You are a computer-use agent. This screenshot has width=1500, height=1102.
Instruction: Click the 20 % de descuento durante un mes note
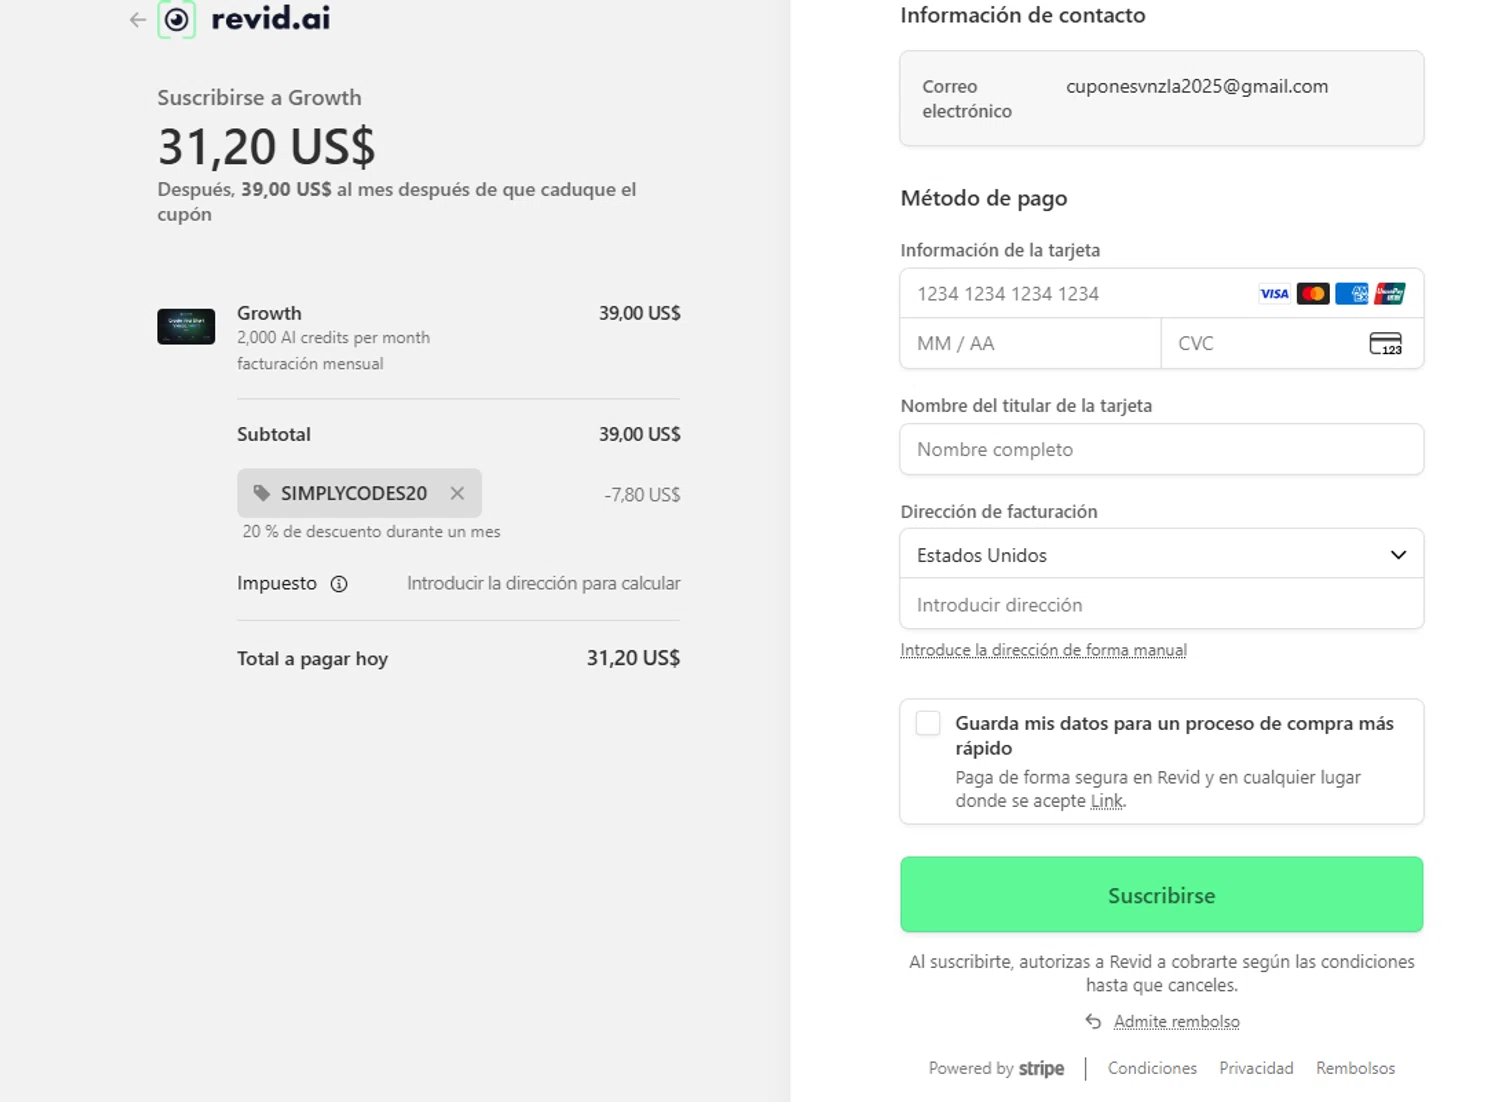[371, 532]
